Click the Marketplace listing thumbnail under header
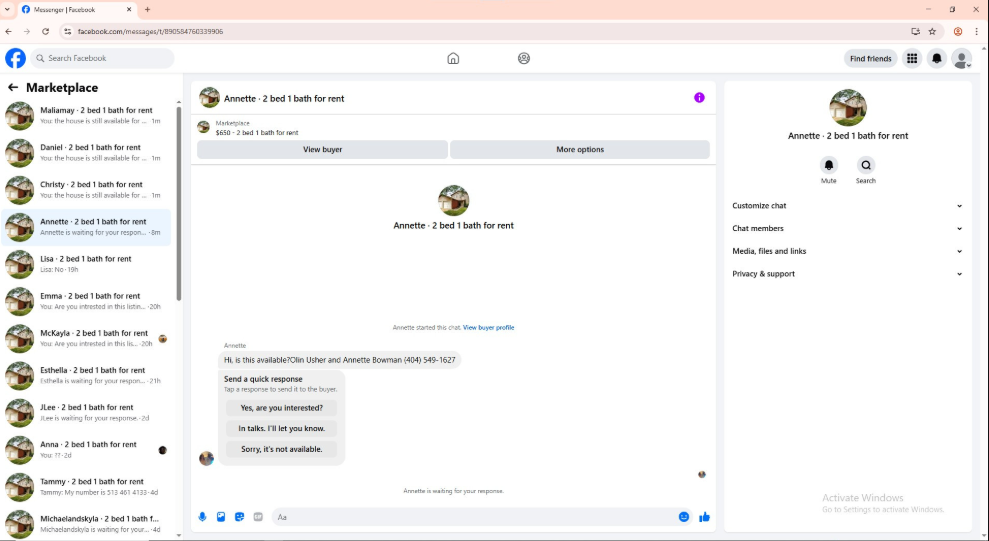 pos(203,127)
